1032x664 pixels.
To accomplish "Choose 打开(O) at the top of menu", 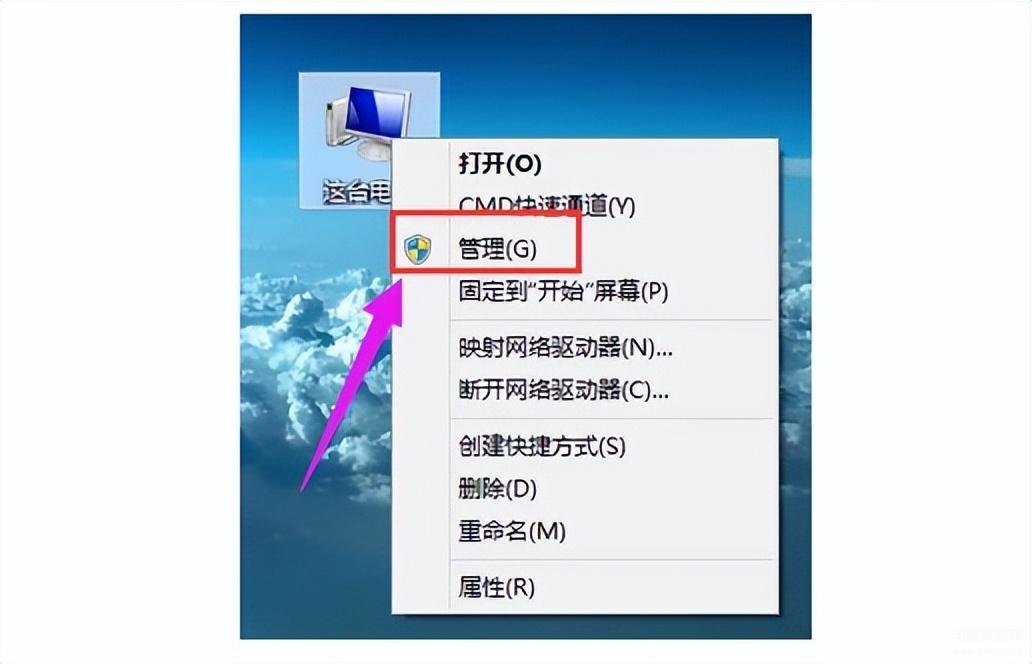I will 500,163.
